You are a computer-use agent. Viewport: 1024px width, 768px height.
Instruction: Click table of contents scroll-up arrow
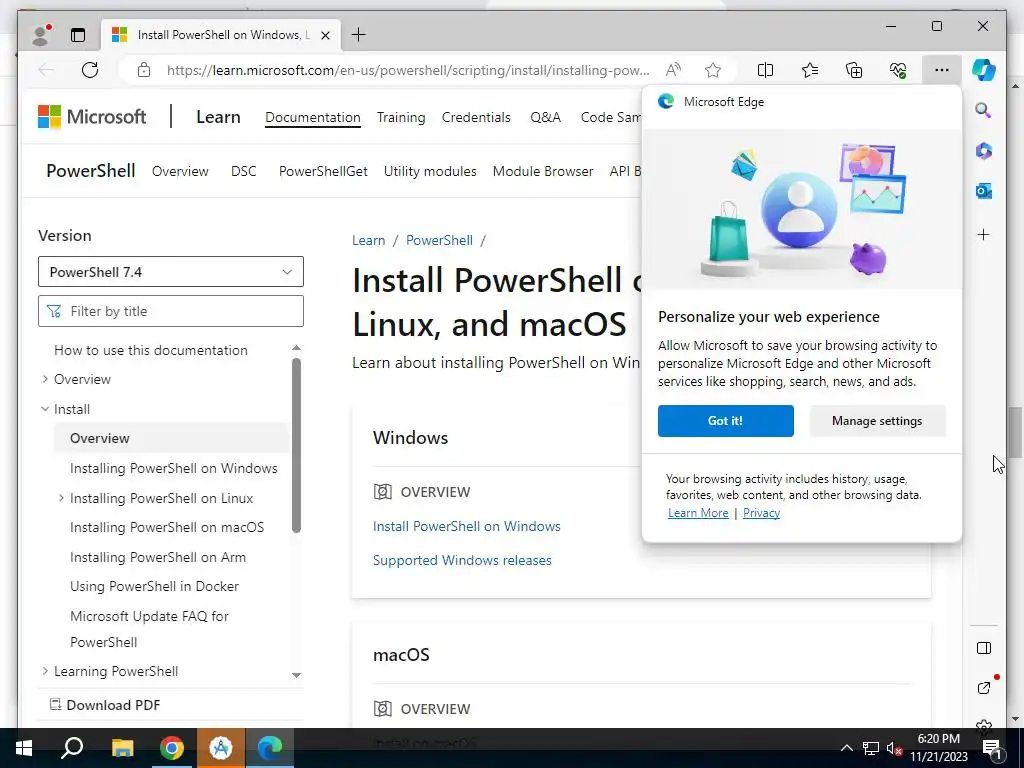click(x=296, y=348)
